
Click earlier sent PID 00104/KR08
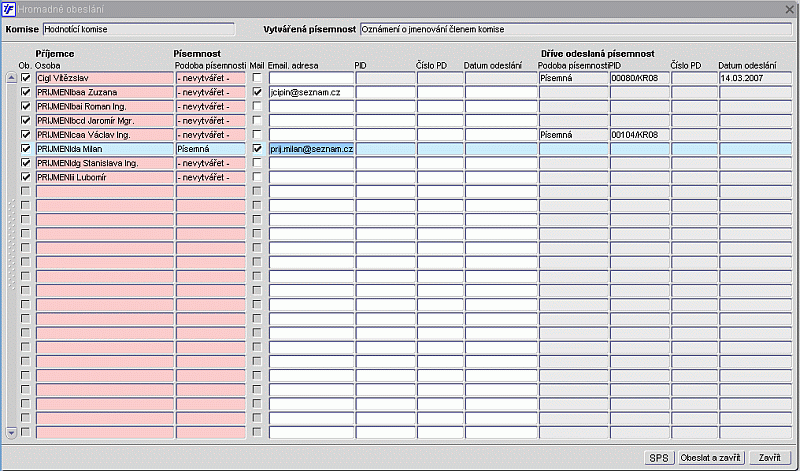(640, 135)
